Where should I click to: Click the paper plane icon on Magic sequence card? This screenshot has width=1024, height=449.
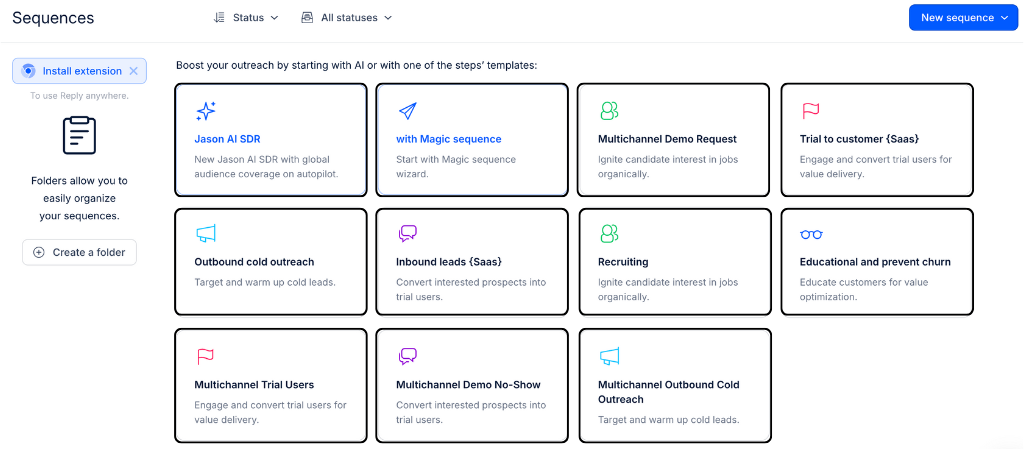(x=408, y=112)
